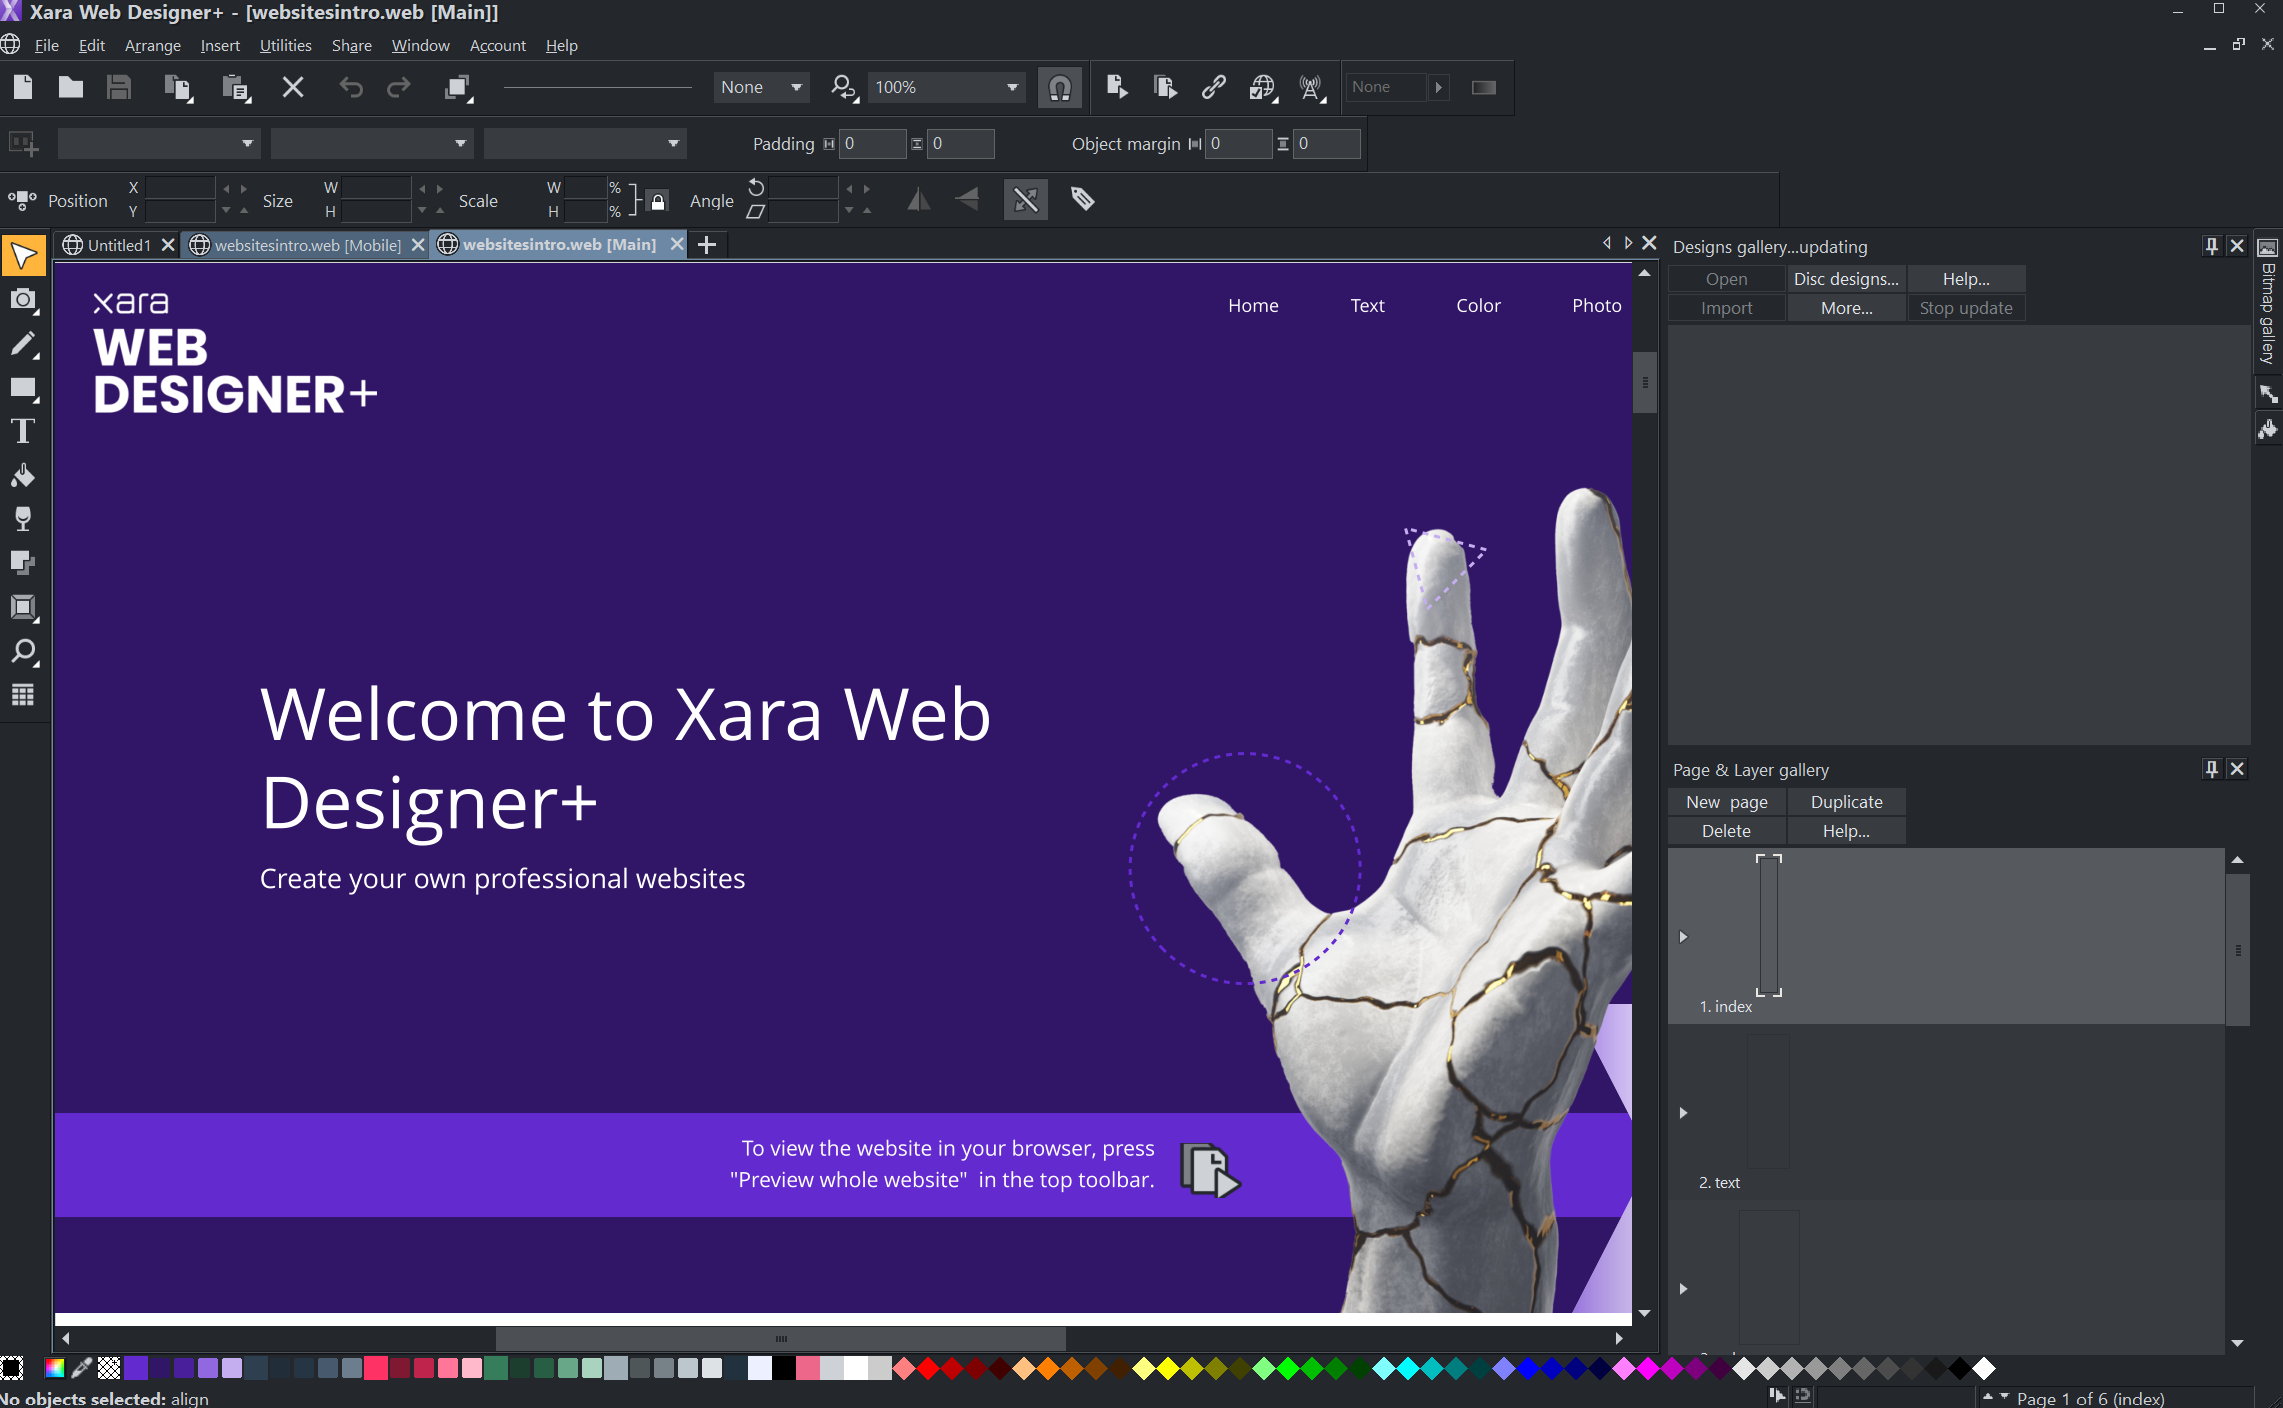Open the line width None dropdown
The image size is (2283, 1408).
761,87
